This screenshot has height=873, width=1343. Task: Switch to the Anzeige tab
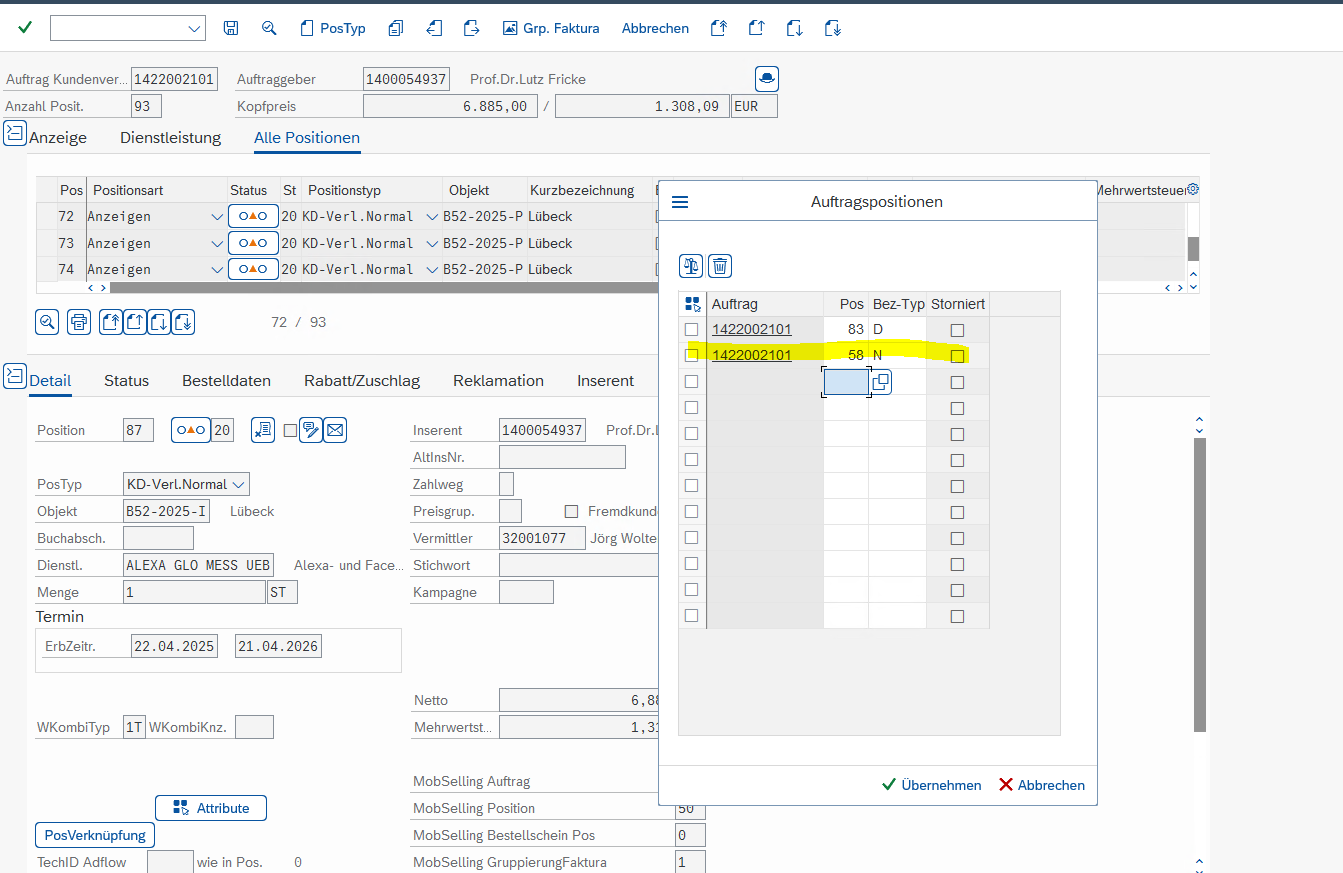pos(58,138)
